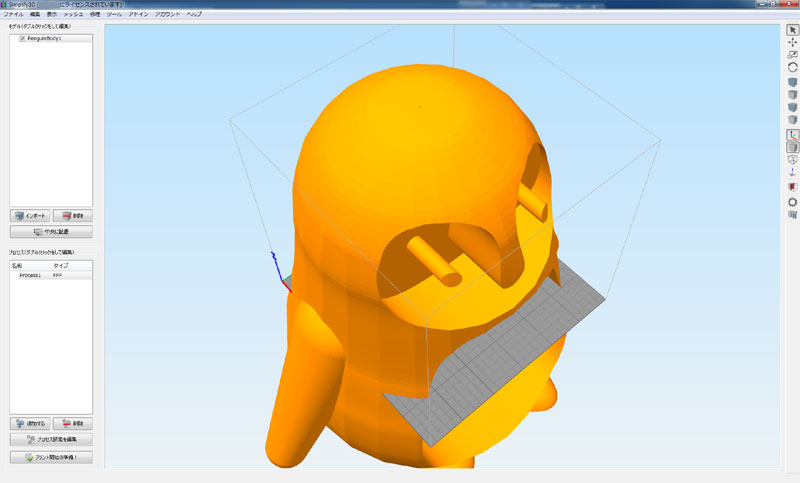Open the メッシュ menu
This screenshot has height=483, width=800.
click(x=73, y=15)
